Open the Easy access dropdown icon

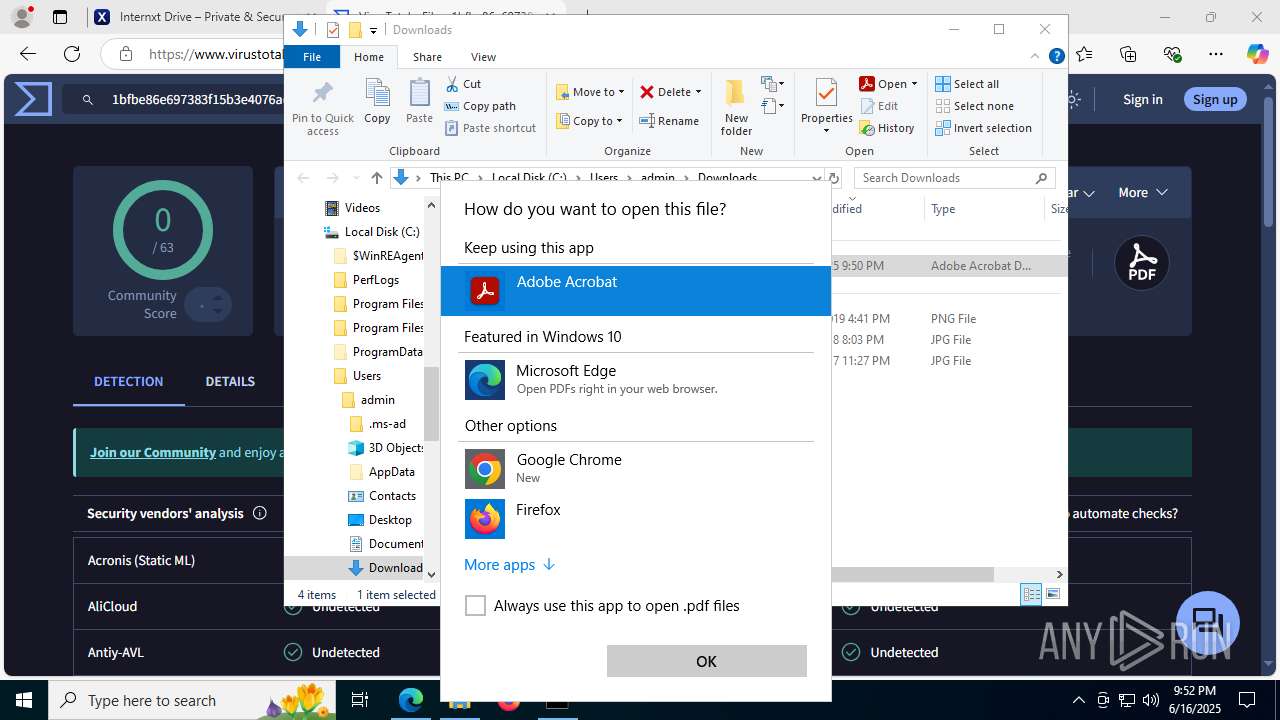click(771, 105)
